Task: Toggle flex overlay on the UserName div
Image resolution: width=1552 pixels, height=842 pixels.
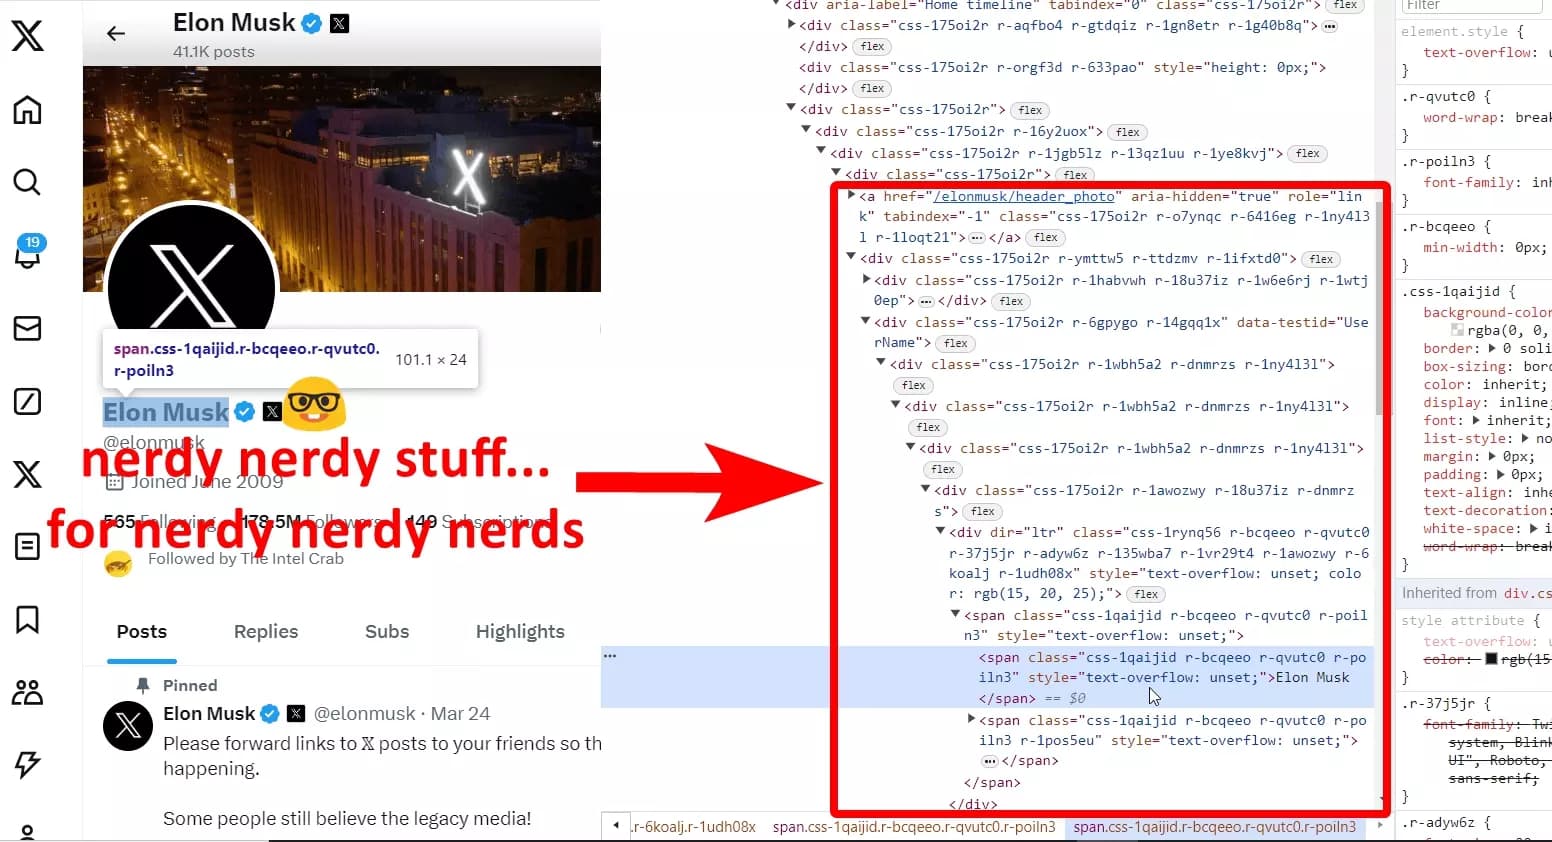Action: tap(955, 343)
